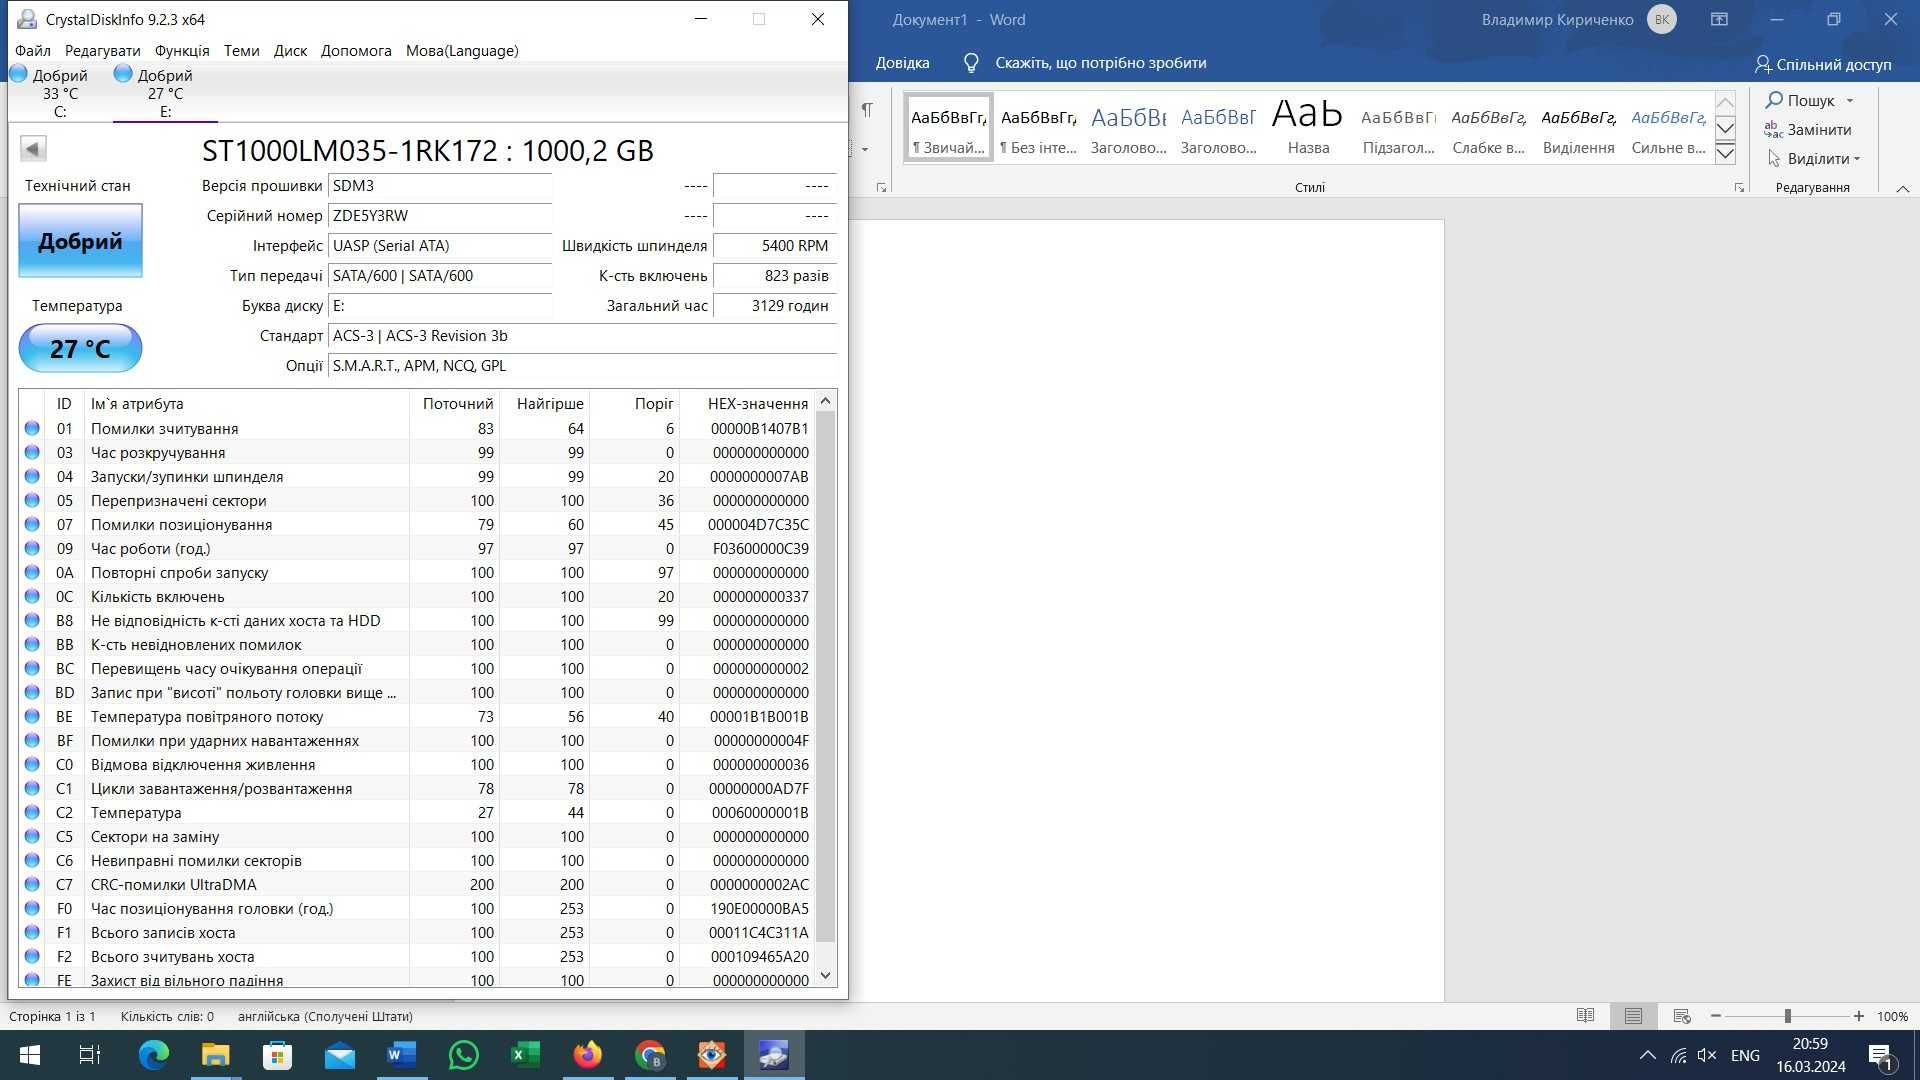Viewport: 1920px width, 1080px height.
Task: Select the Помилки зчитування attribute row
Action: click(418, 428)
